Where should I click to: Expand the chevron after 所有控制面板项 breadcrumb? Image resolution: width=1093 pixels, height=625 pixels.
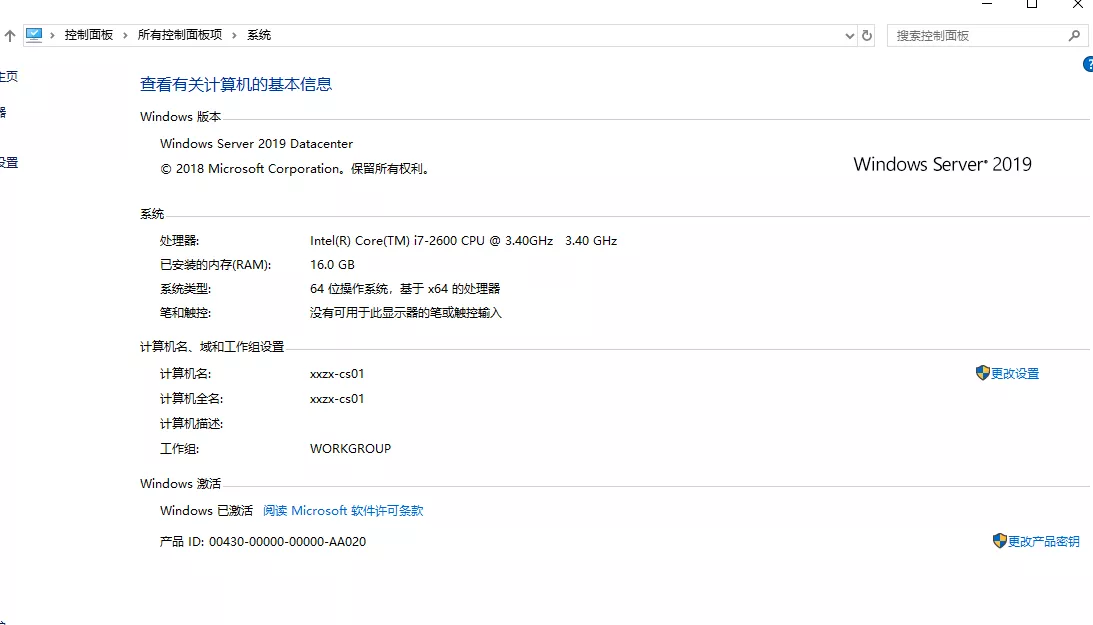pos(235,35)
